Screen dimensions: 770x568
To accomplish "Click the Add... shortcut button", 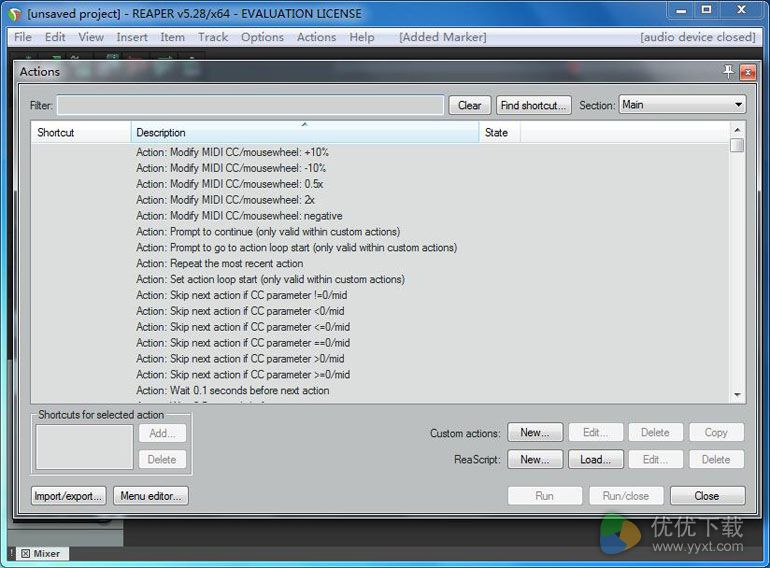I will click(162, 433).
